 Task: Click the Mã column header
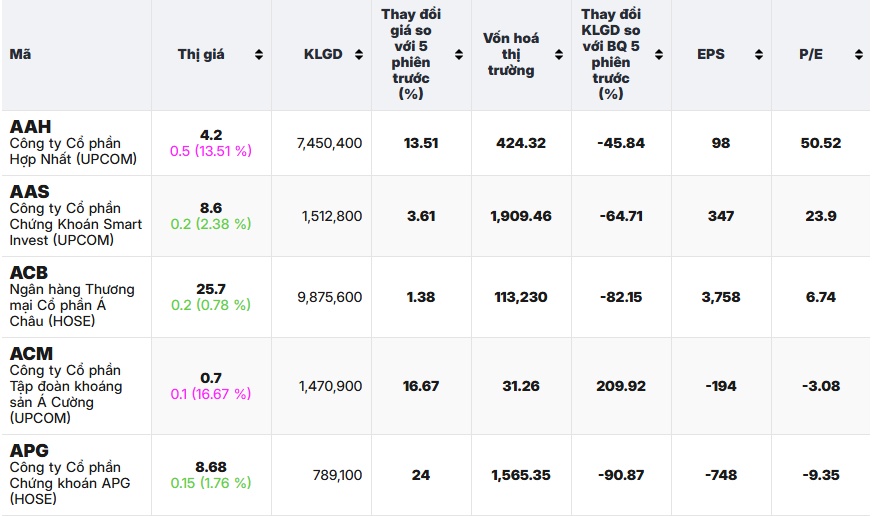click(20, 54)
